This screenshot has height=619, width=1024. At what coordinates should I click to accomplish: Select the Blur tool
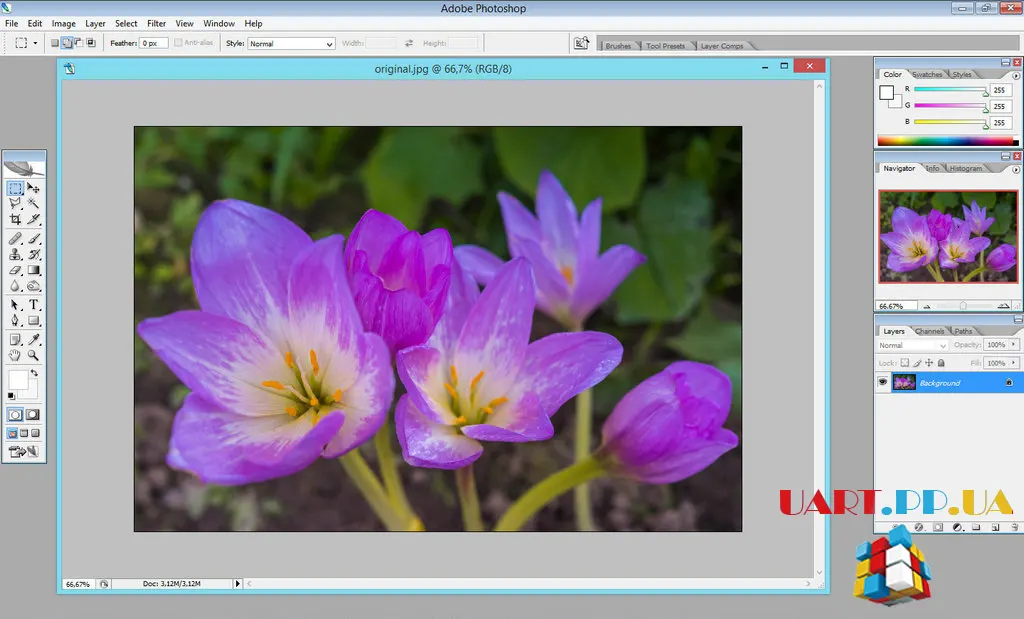15,285
